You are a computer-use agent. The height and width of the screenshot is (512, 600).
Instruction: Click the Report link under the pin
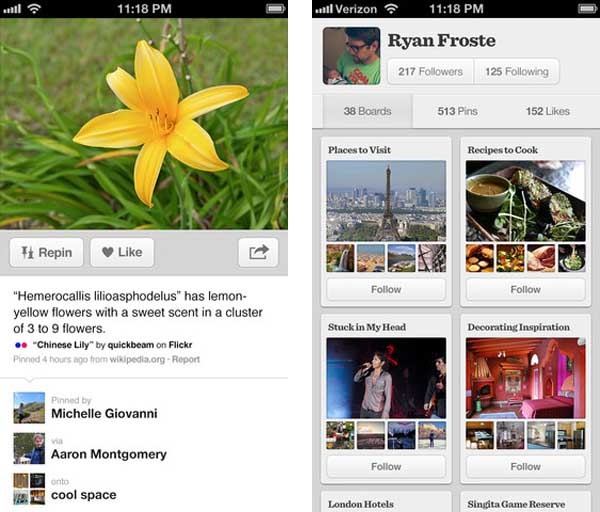tap(186, 359)
